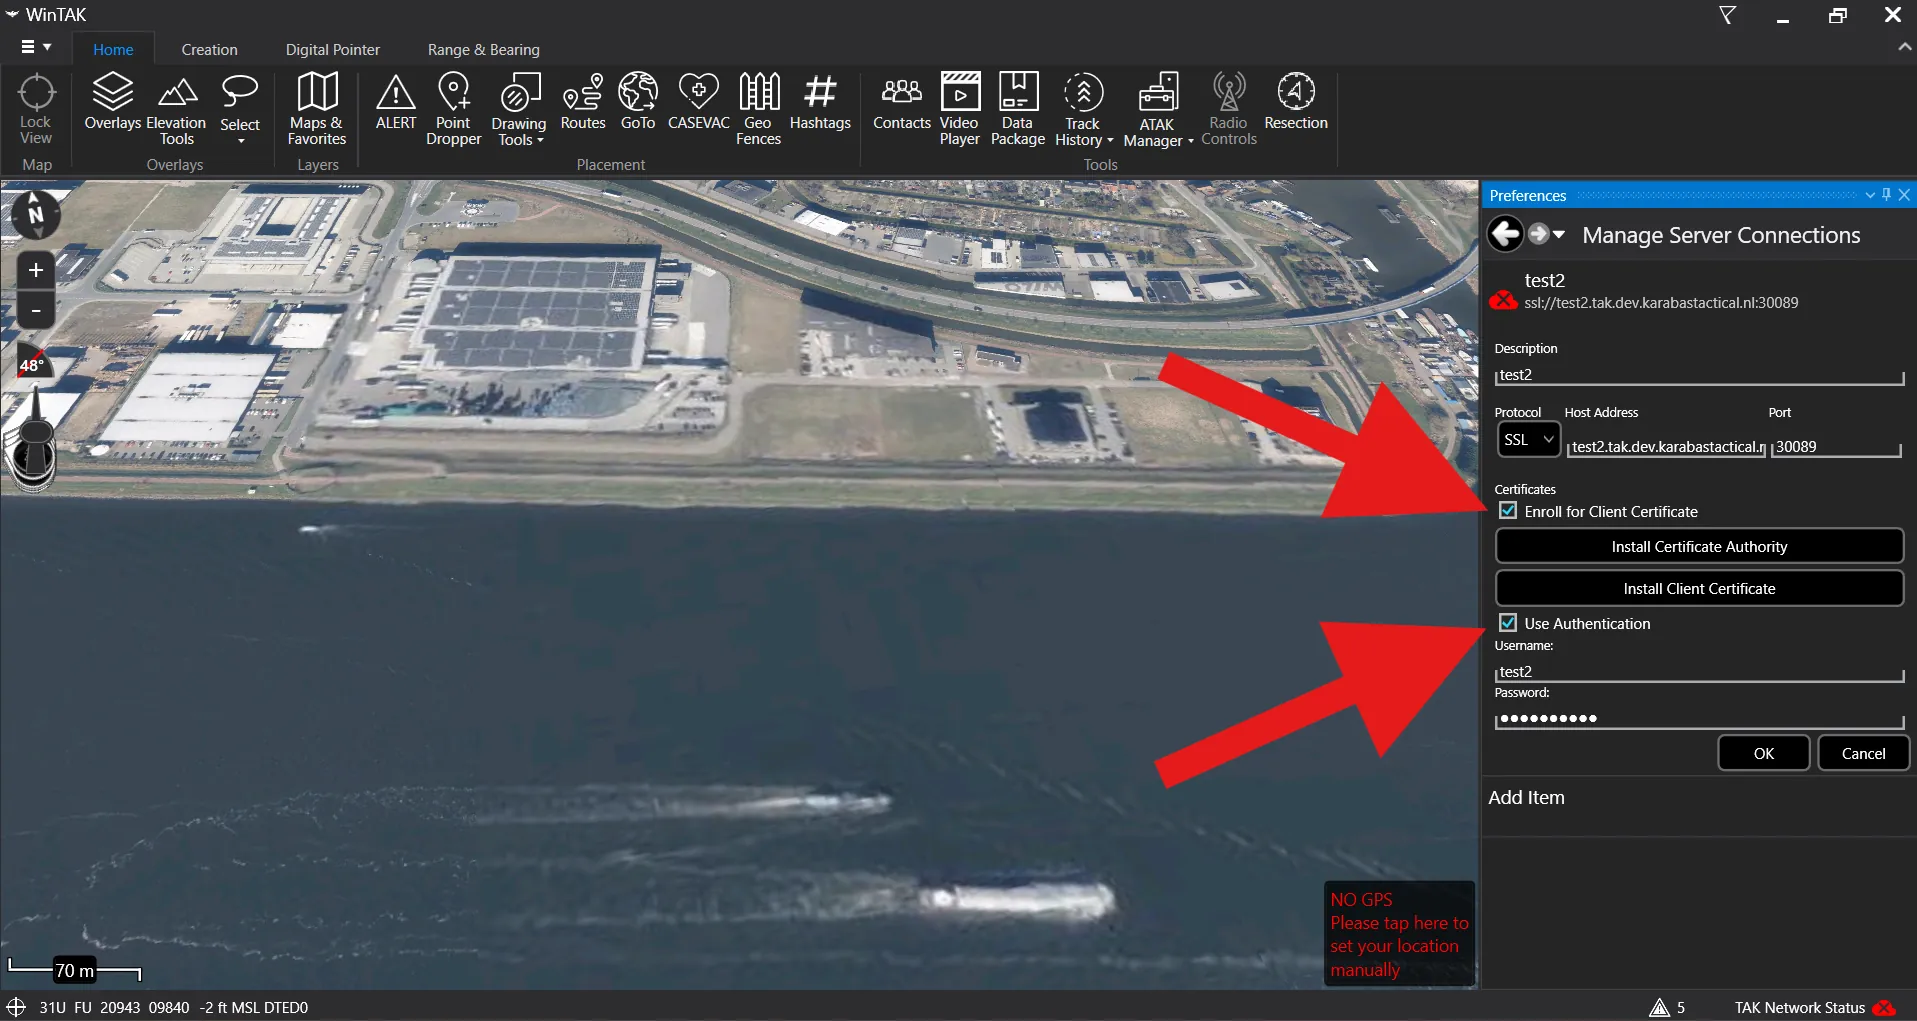Open the Preferences panel options dropdown

(1870, 195)
